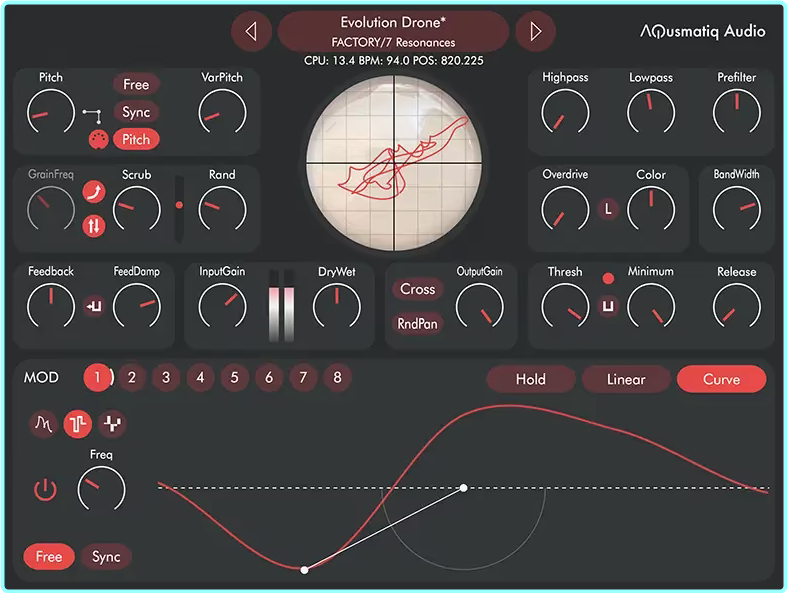Select MOD slot 2
787x593 pixels.
pos(132,377)
